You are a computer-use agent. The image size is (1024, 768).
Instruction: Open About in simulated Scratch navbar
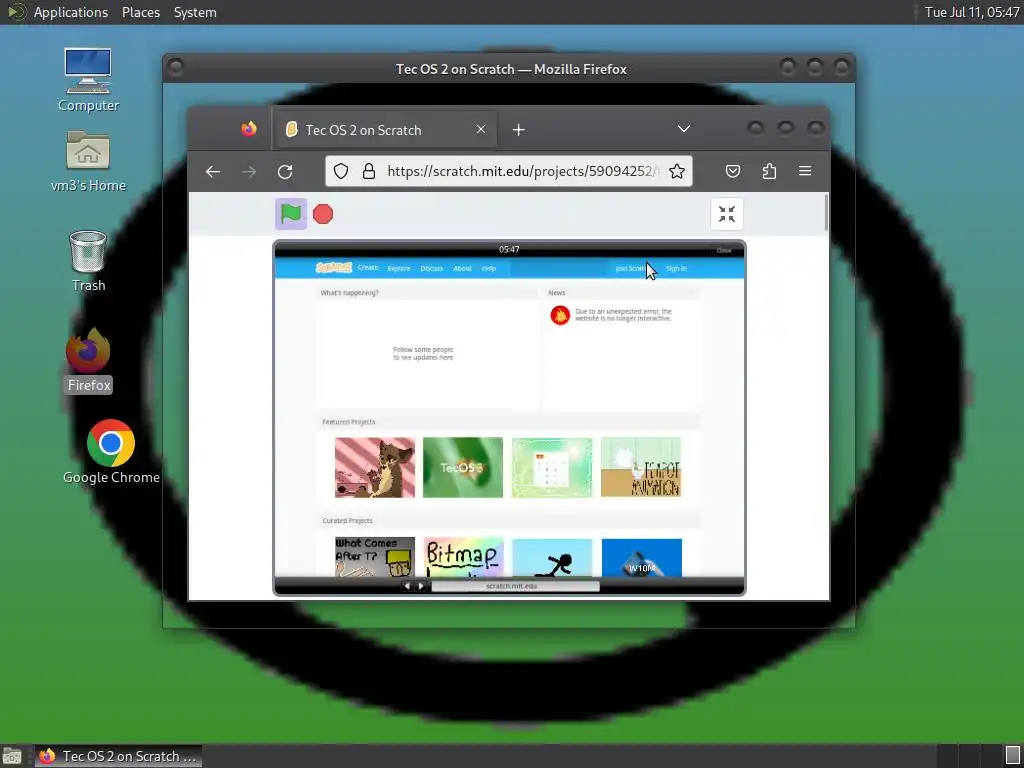pyautogui.click(x=462, y=268)
